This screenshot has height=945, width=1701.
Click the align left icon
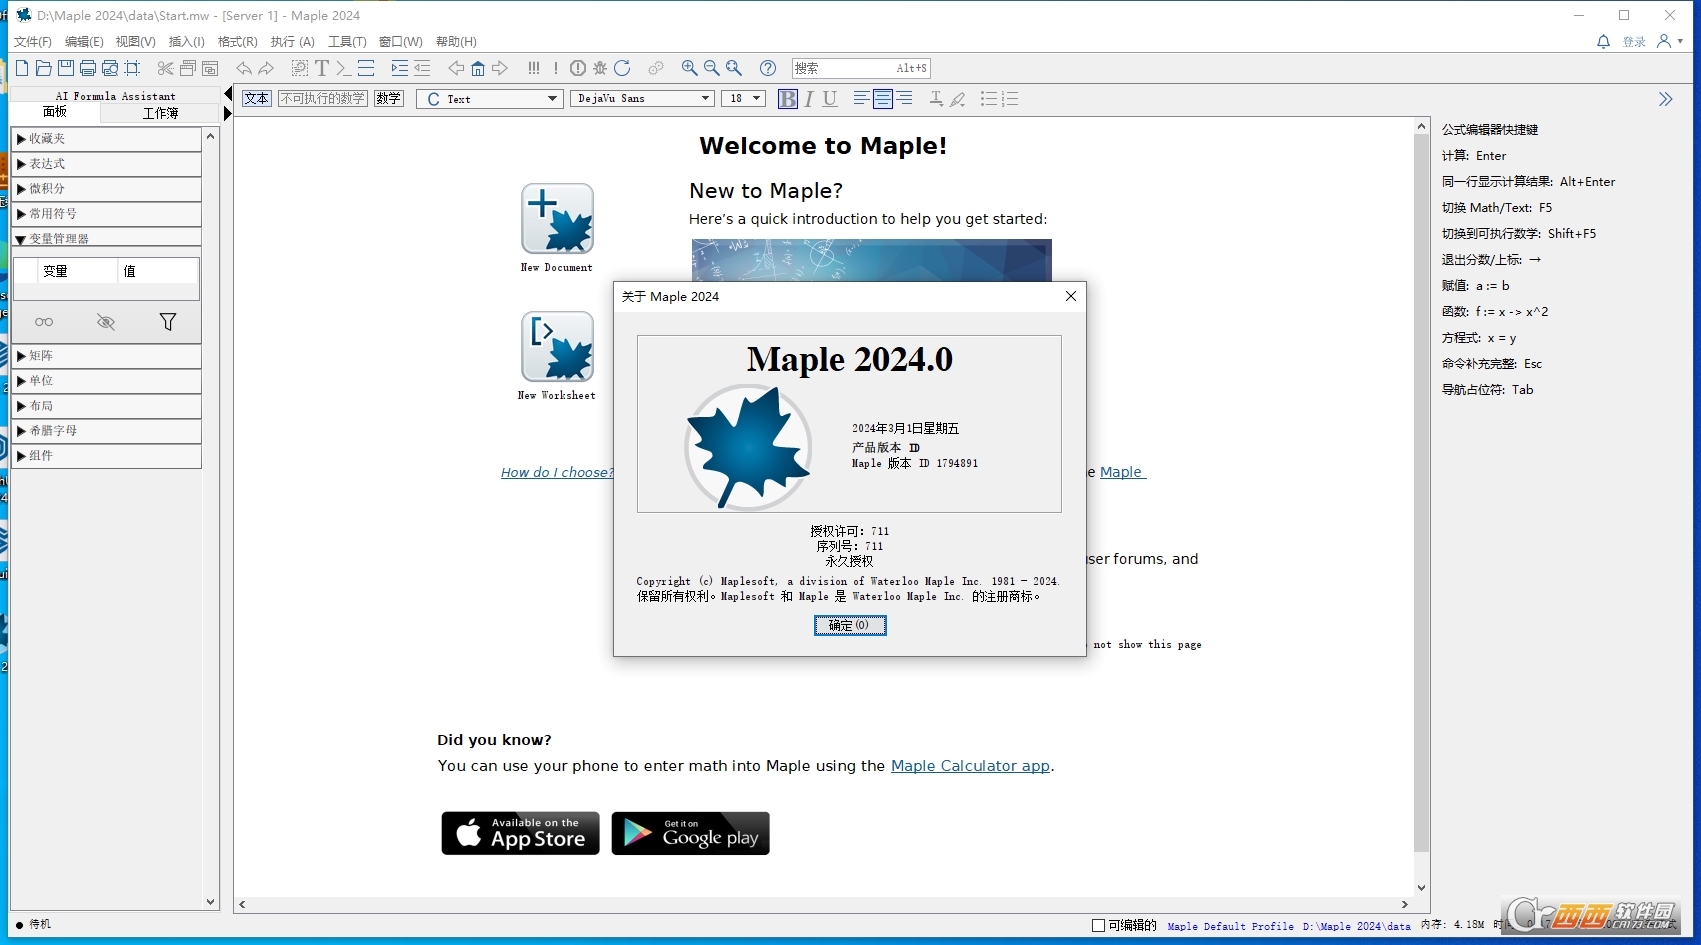(861, 98)
